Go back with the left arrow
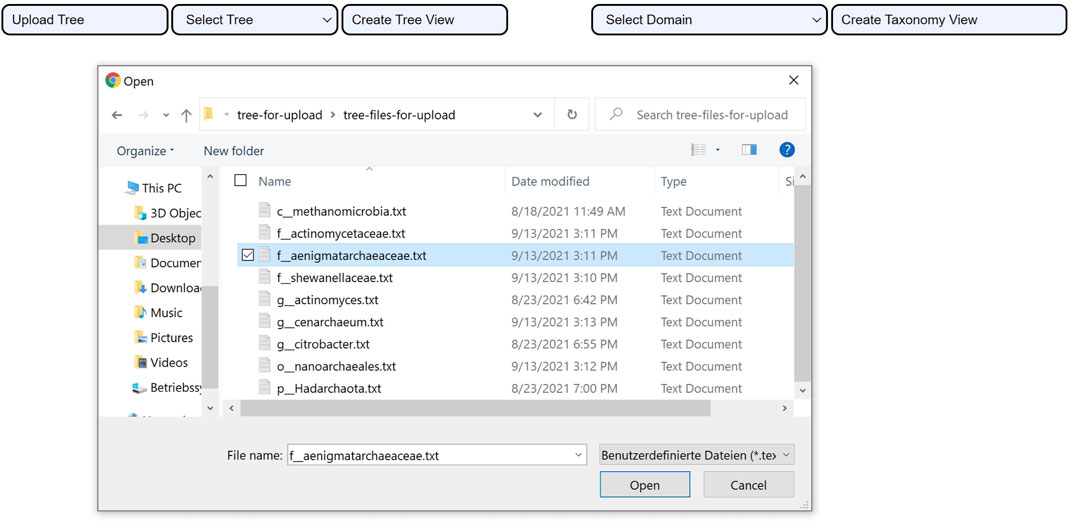1072x523 pixels. (117, 116)
